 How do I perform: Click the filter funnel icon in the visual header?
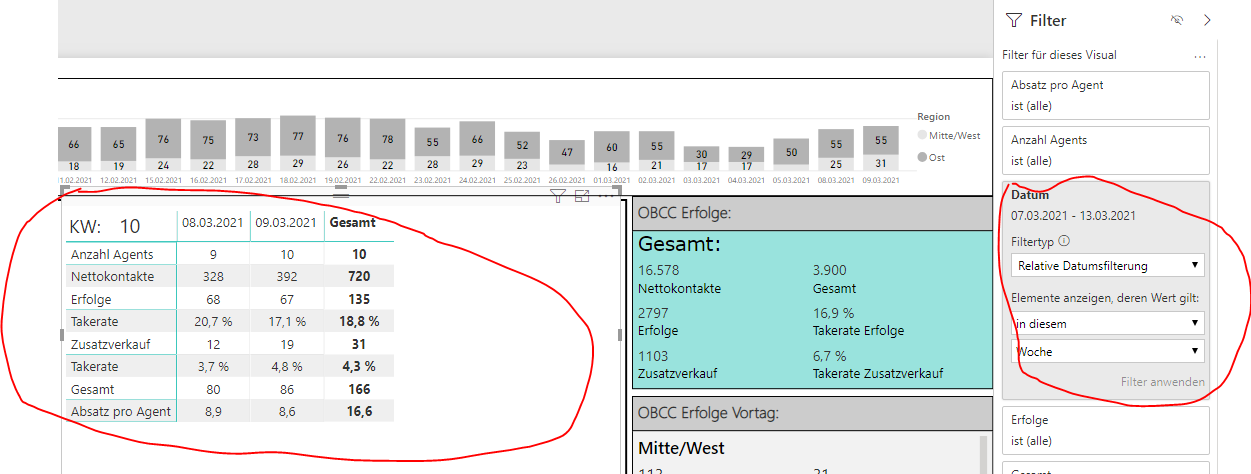(x=558, y=197)
